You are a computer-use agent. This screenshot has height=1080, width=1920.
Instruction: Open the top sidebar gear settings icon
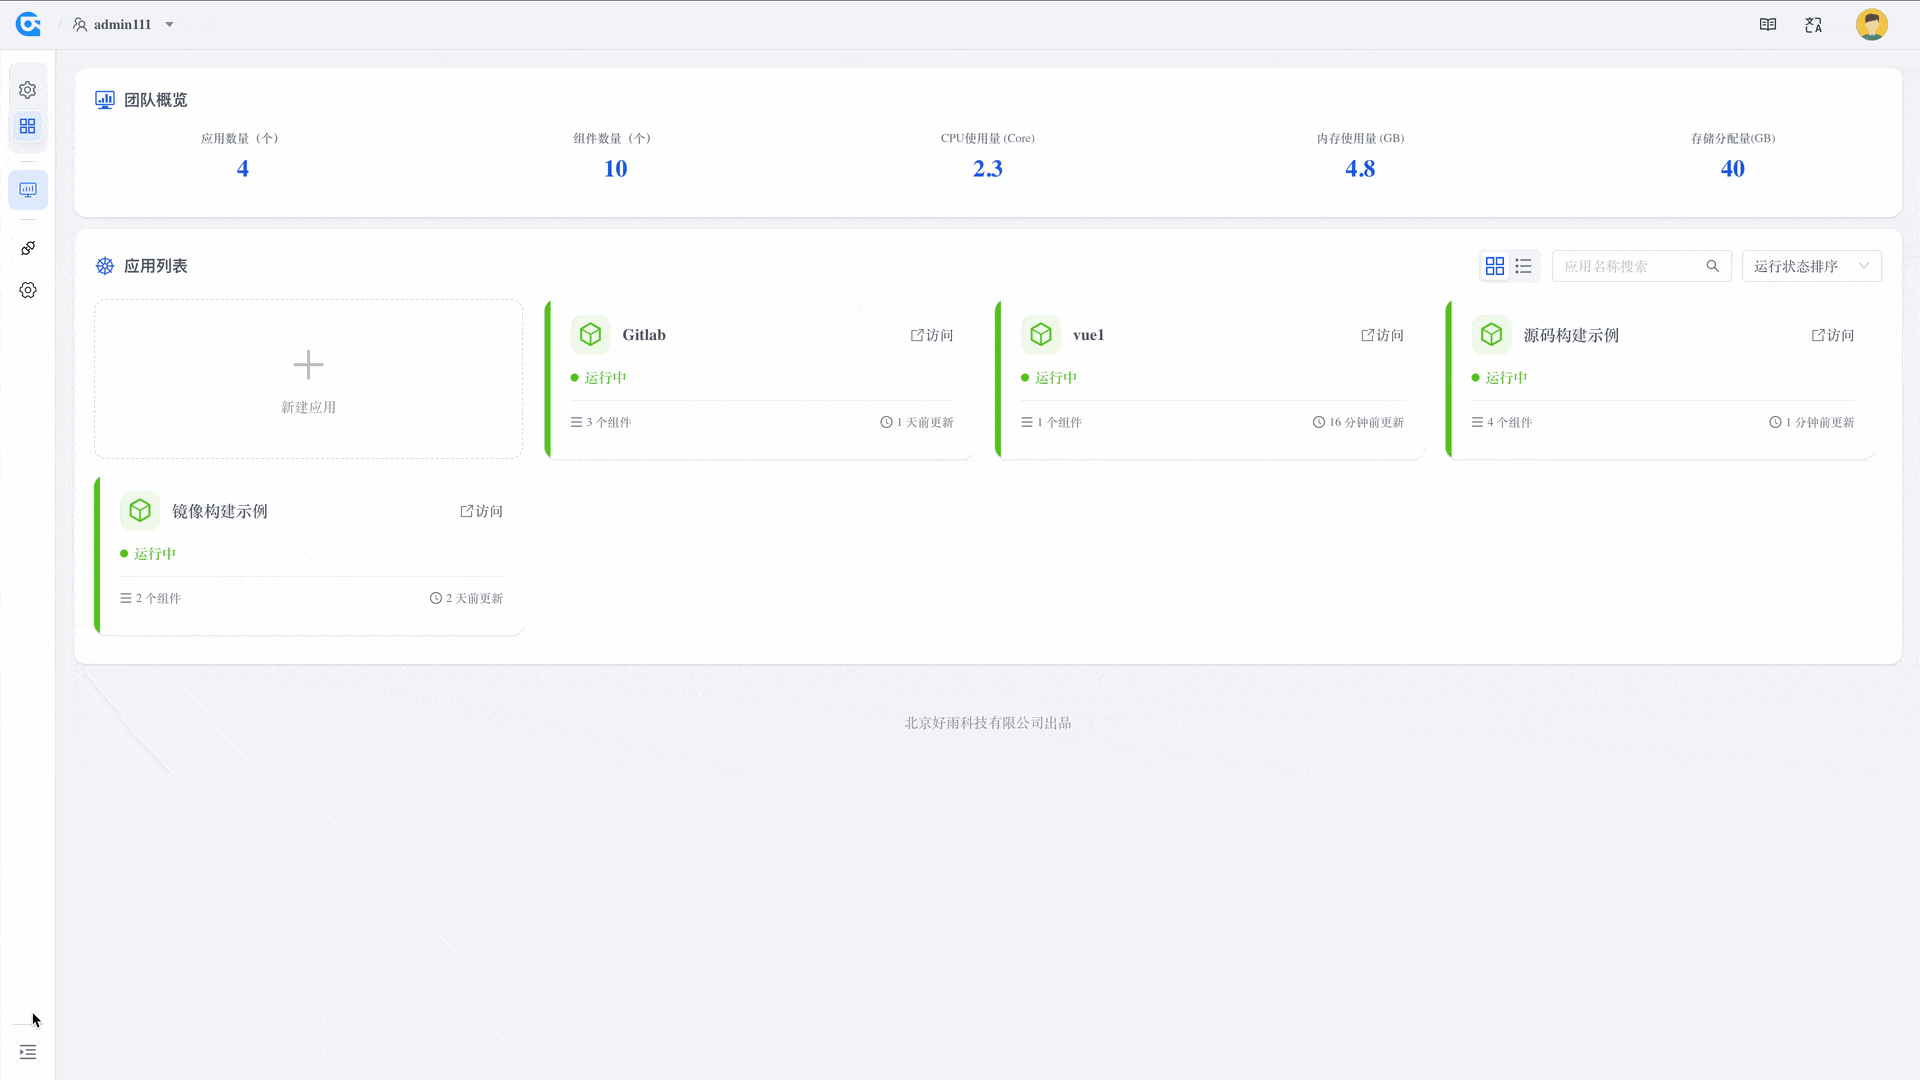pos(28,90)
